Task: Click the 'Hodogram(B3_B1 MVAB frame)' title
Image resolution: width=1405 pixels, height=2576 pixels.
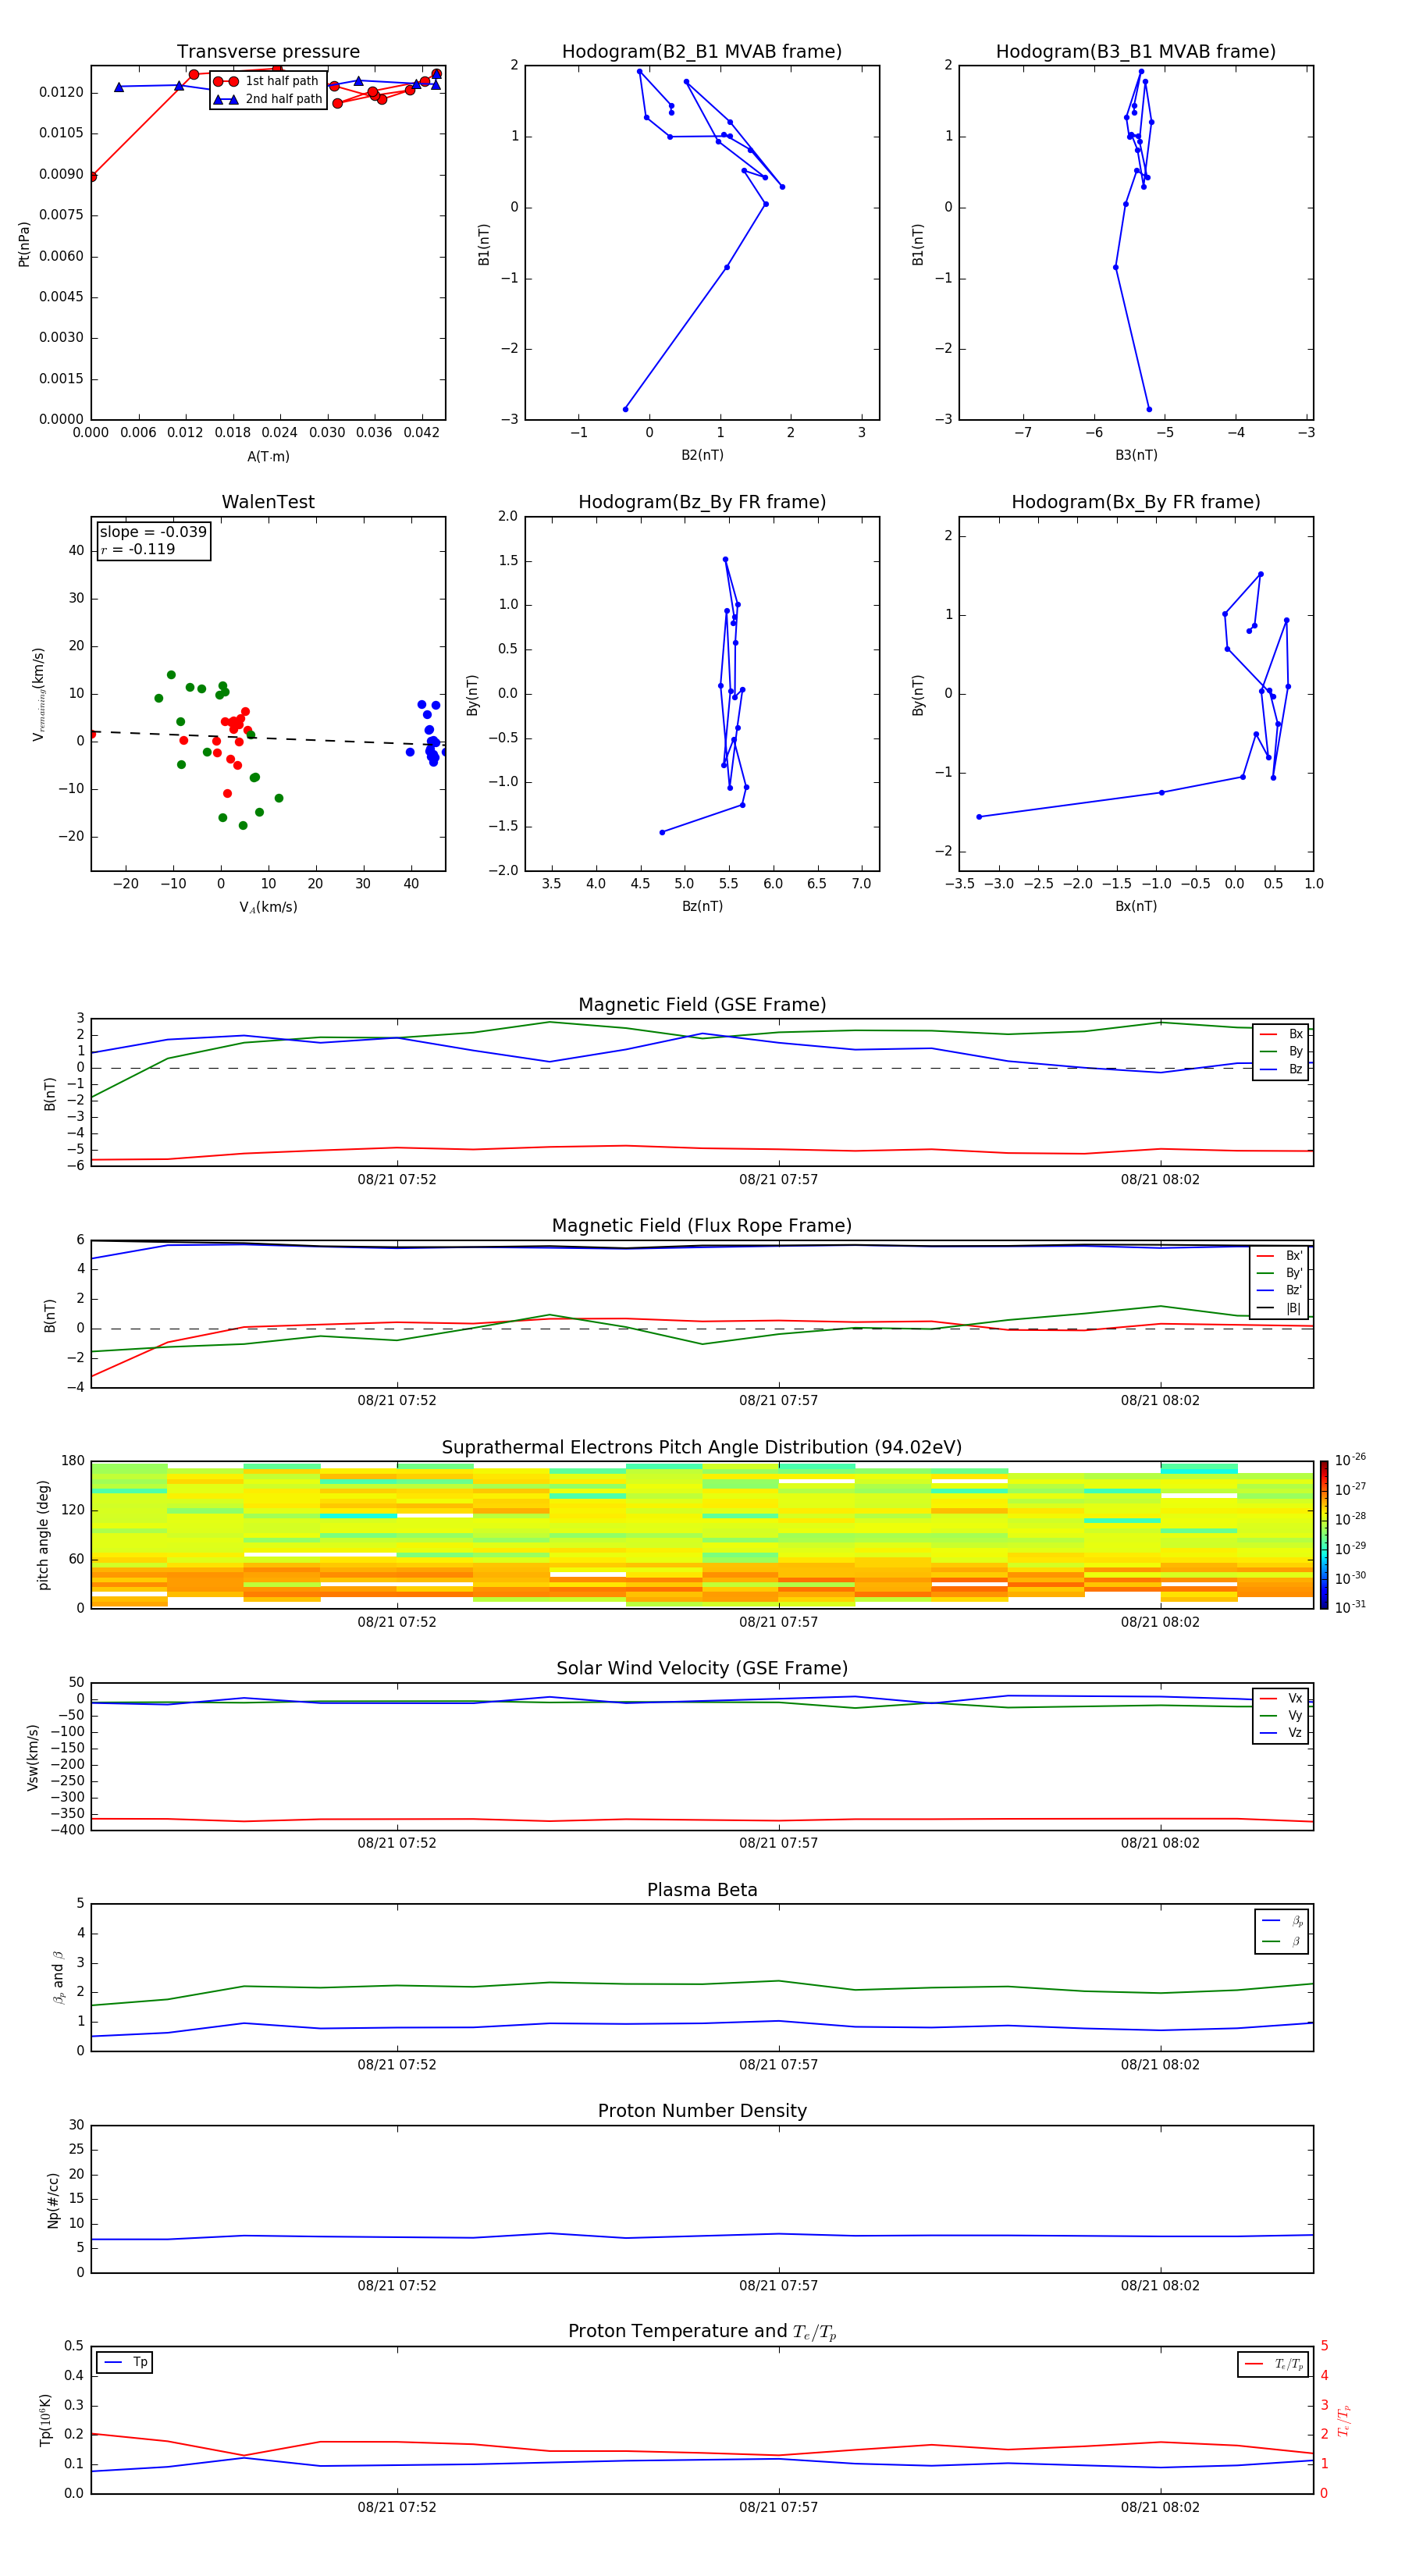Action: click(x=1136, y=52)
